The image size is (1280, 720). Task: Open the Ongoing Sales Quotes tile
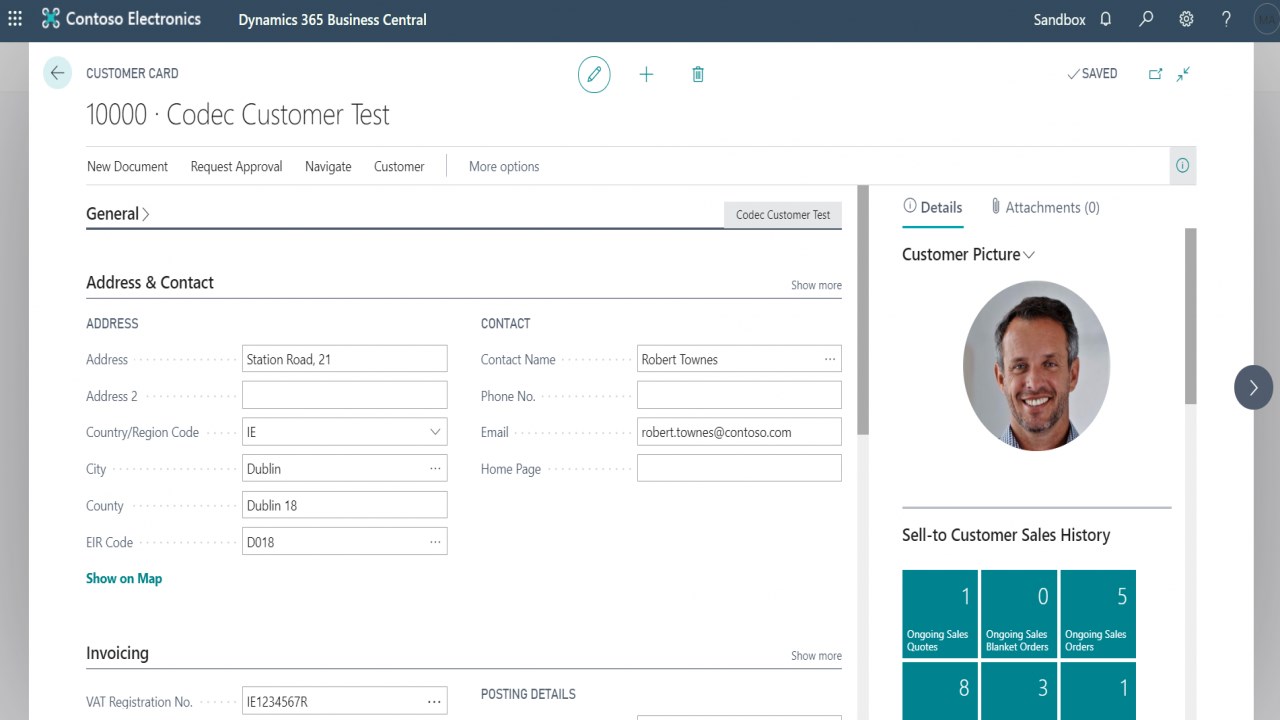pos(940,614)
